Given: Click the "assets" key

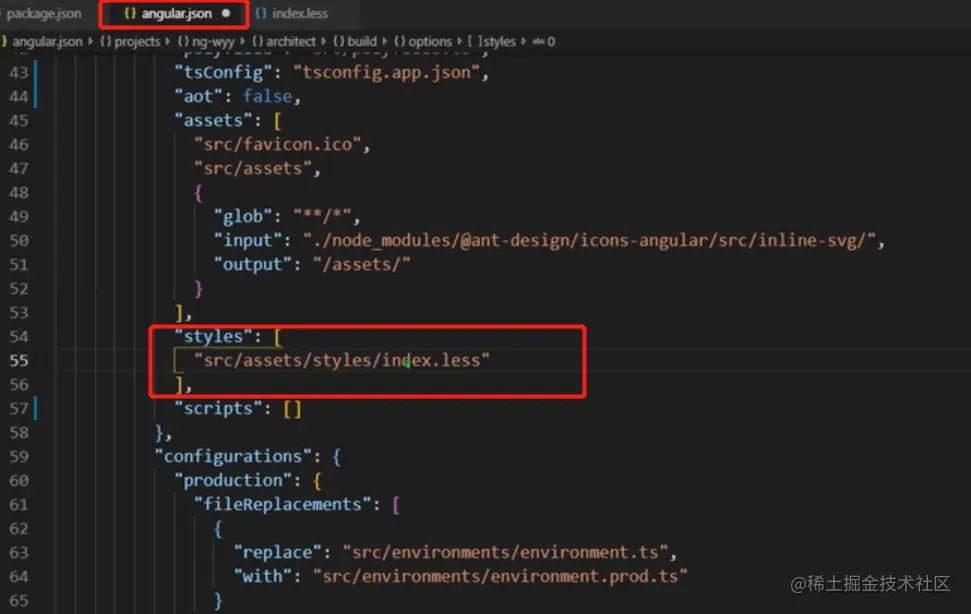Looking at the screenshot, I should pyautogui.click(x=214, y=120).
